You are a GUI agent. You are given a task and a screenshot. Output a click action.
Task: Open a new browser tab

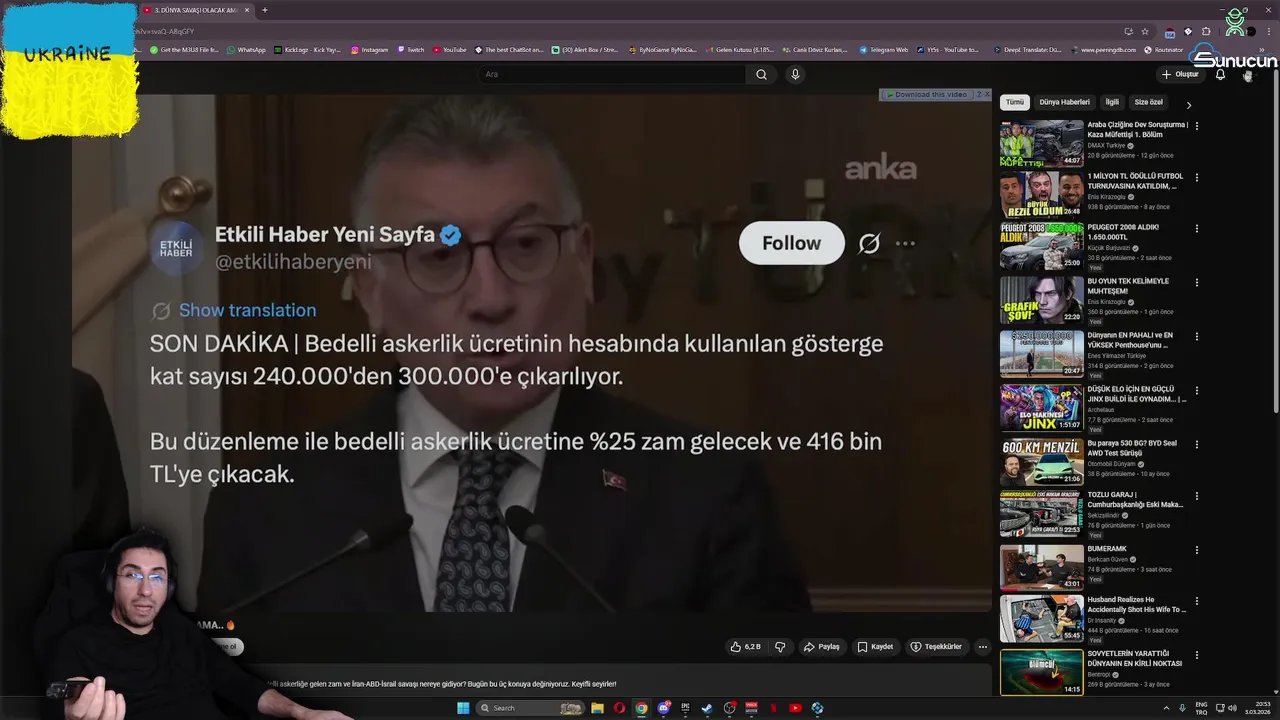coord(264,10)
